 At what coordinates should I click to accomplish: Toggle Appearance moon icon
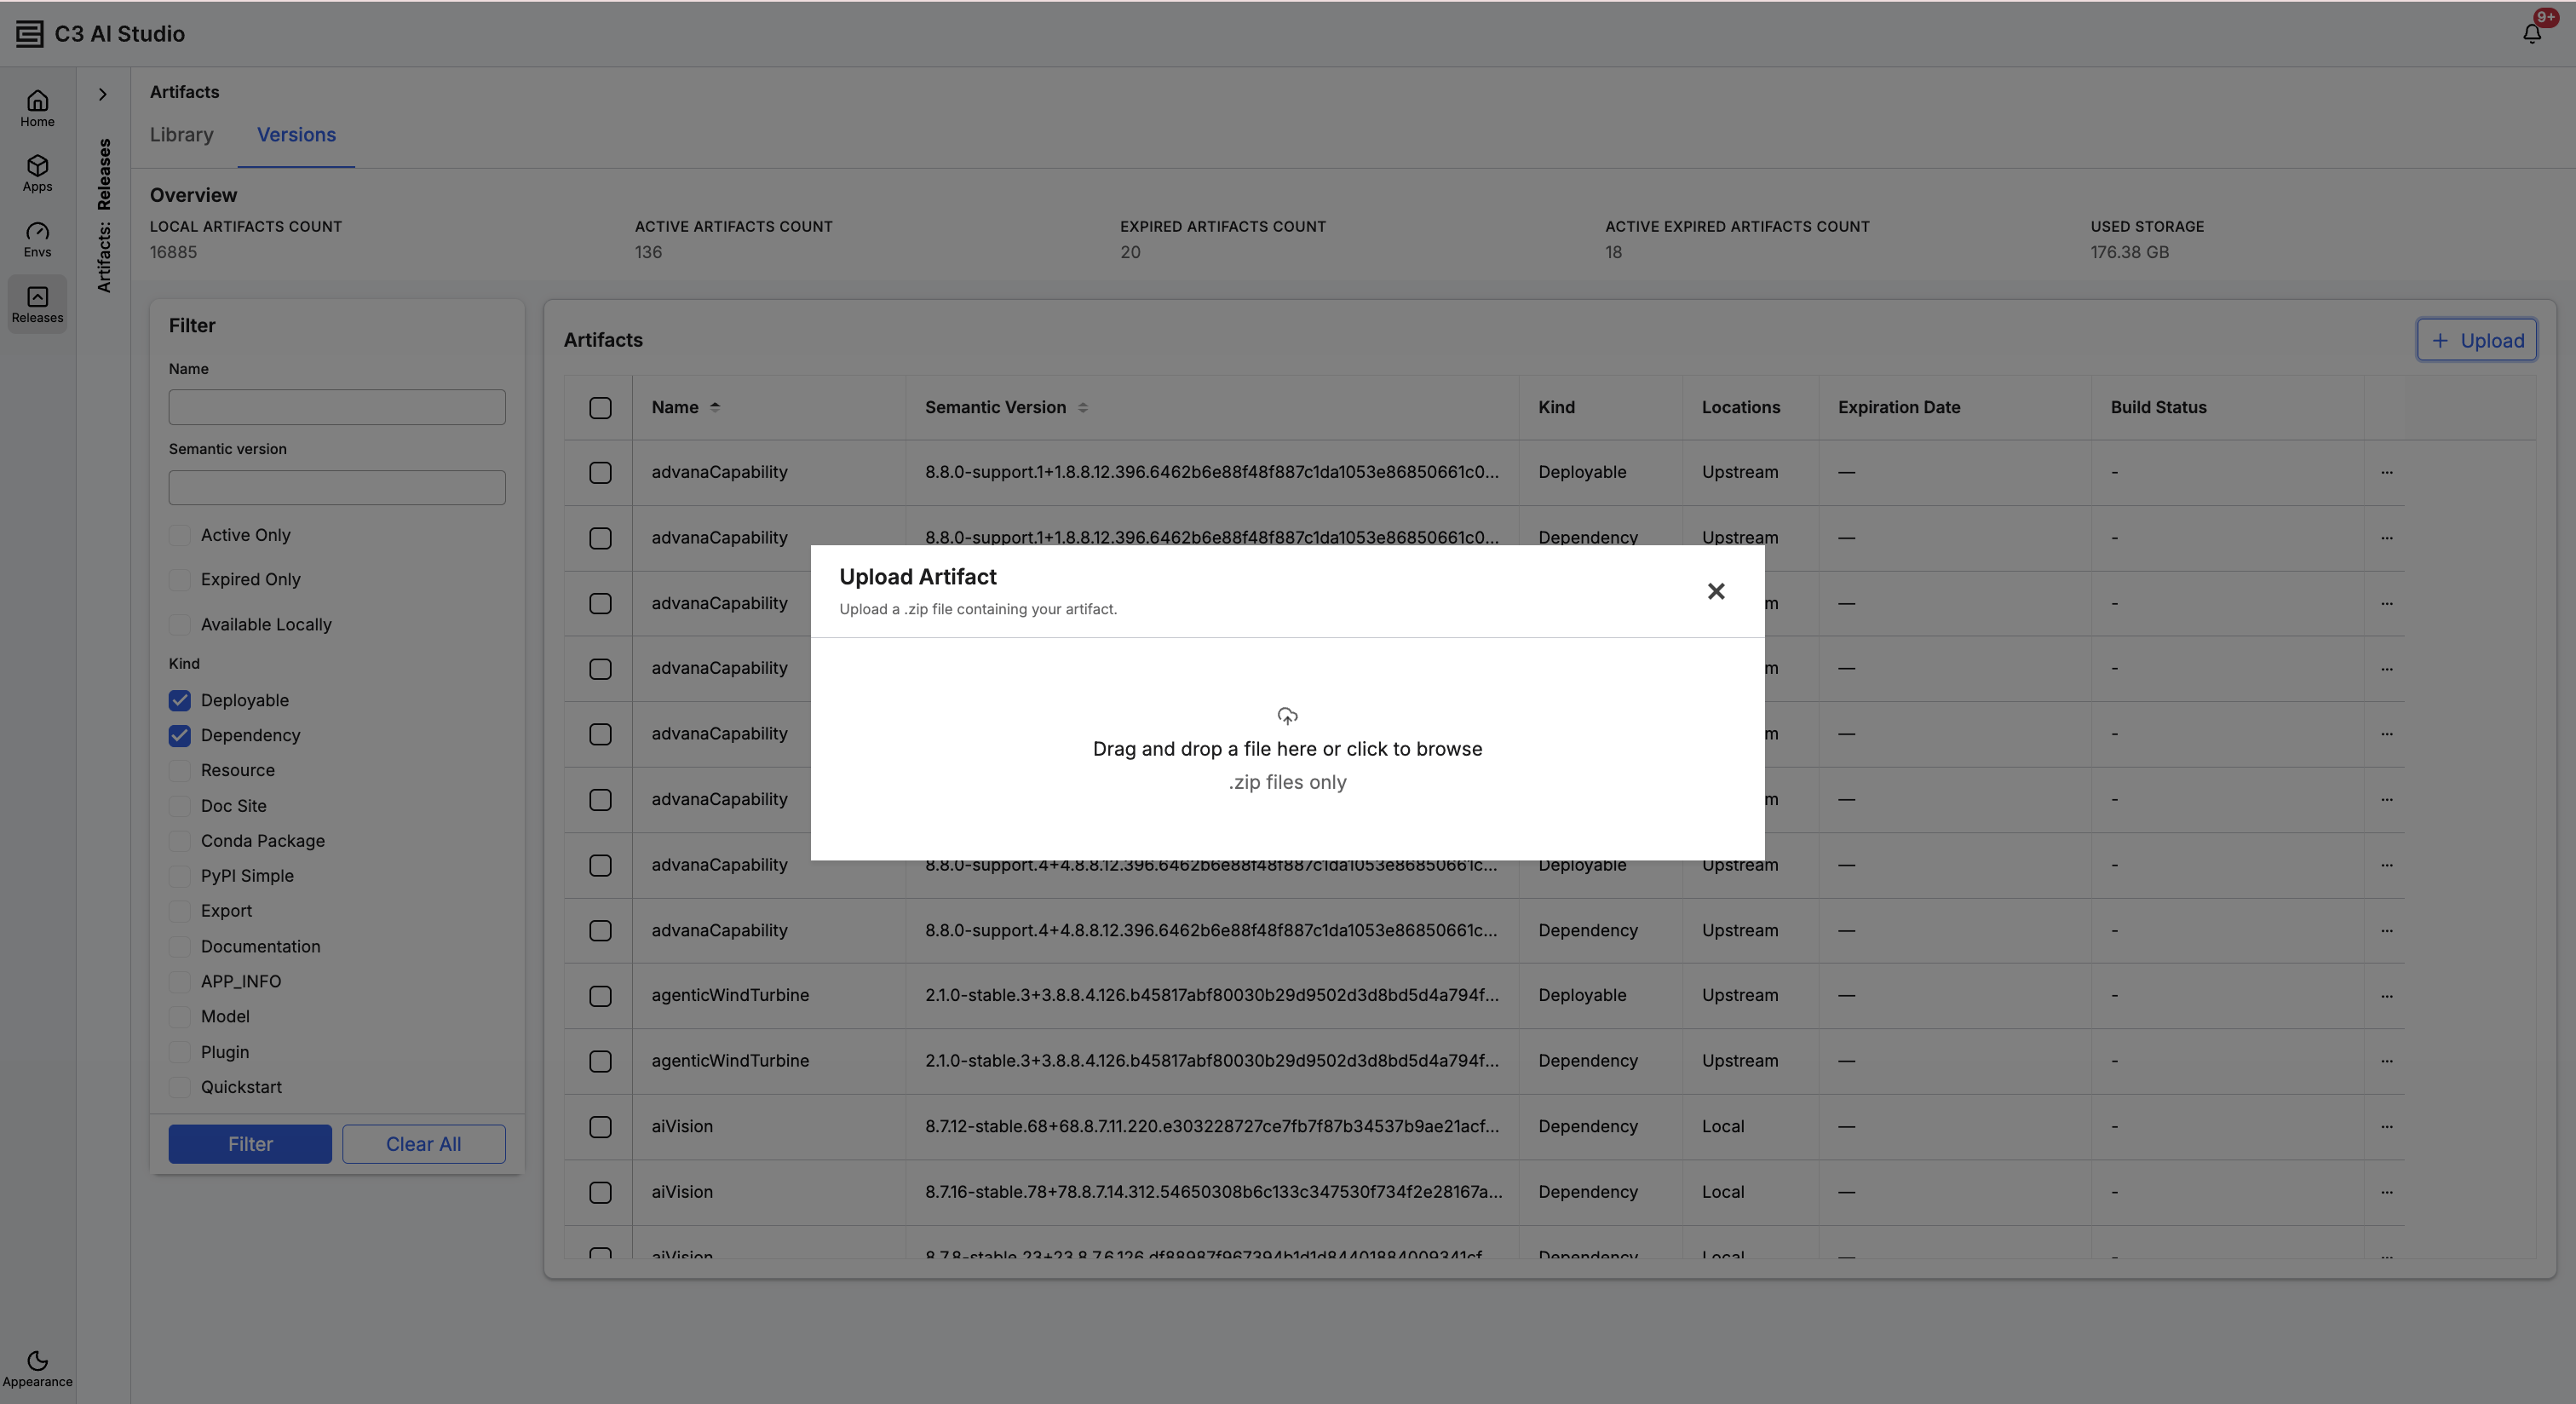click(x=37, y=1360)
